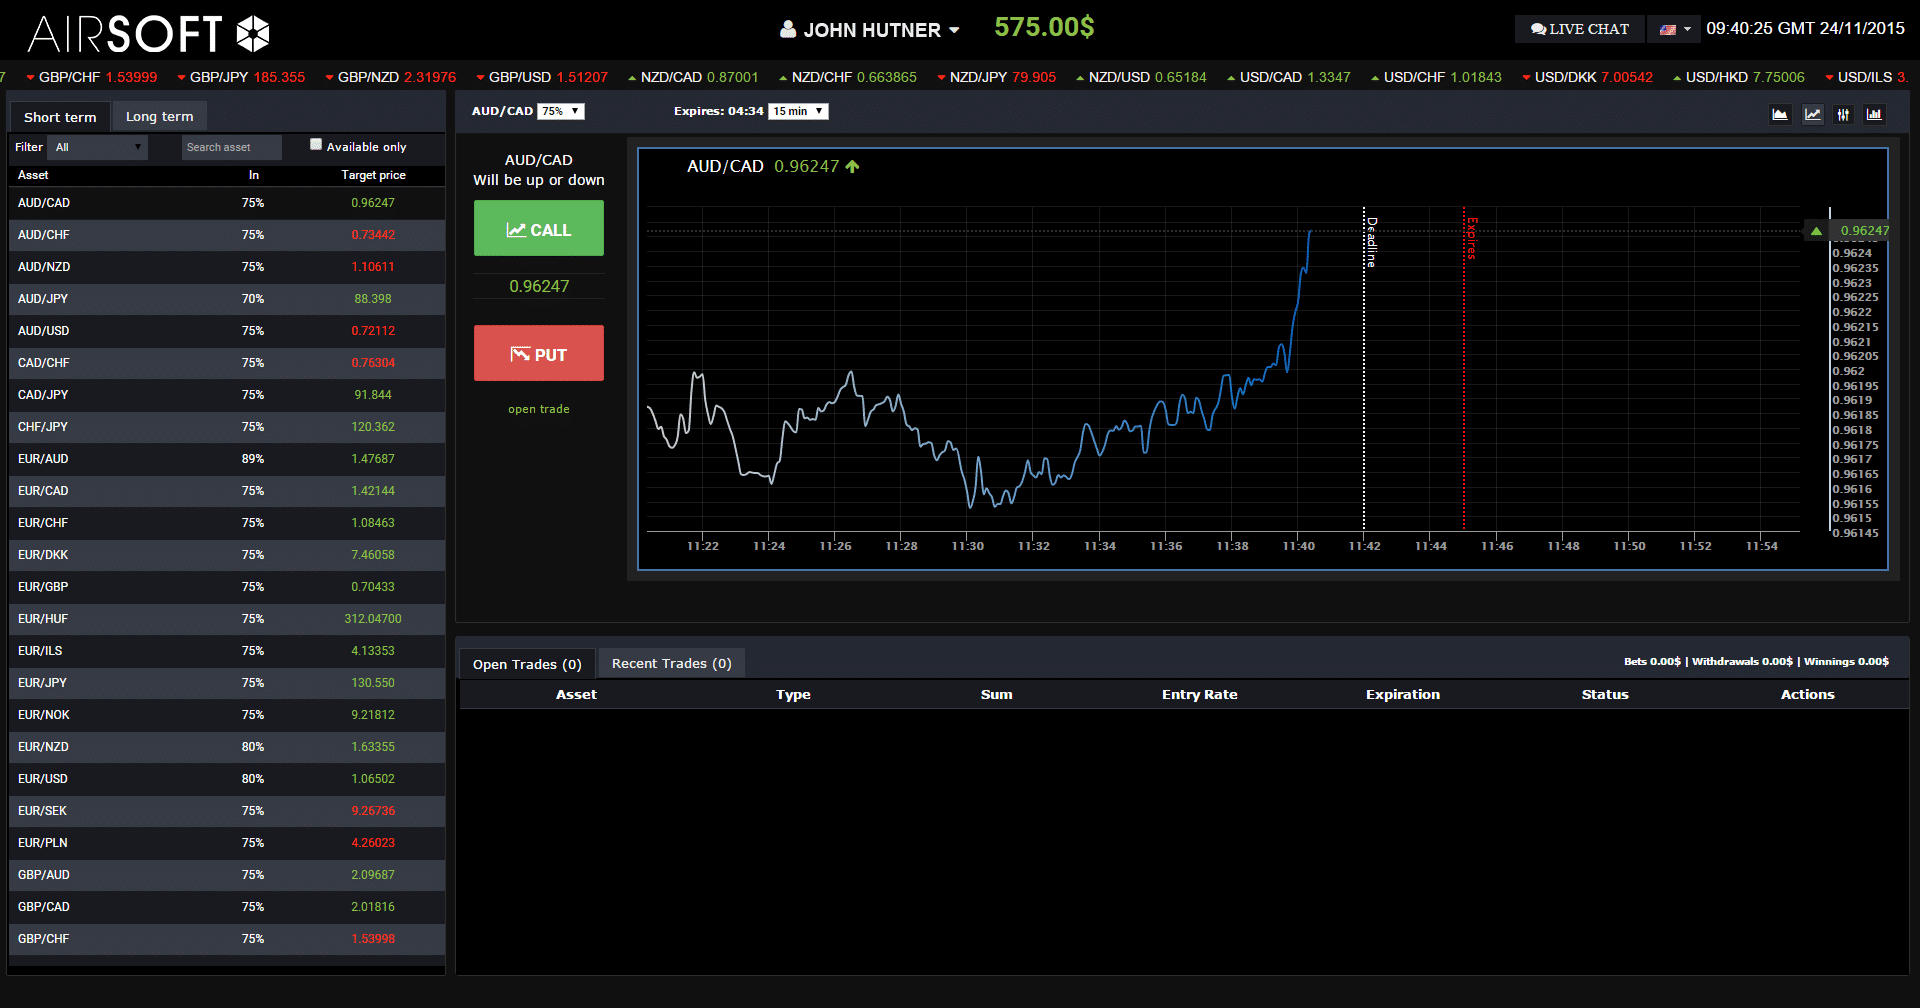Click the Search asset field
This screenshot has width=1920, height=1008.
pyautogui.click(x=231, y=148)
